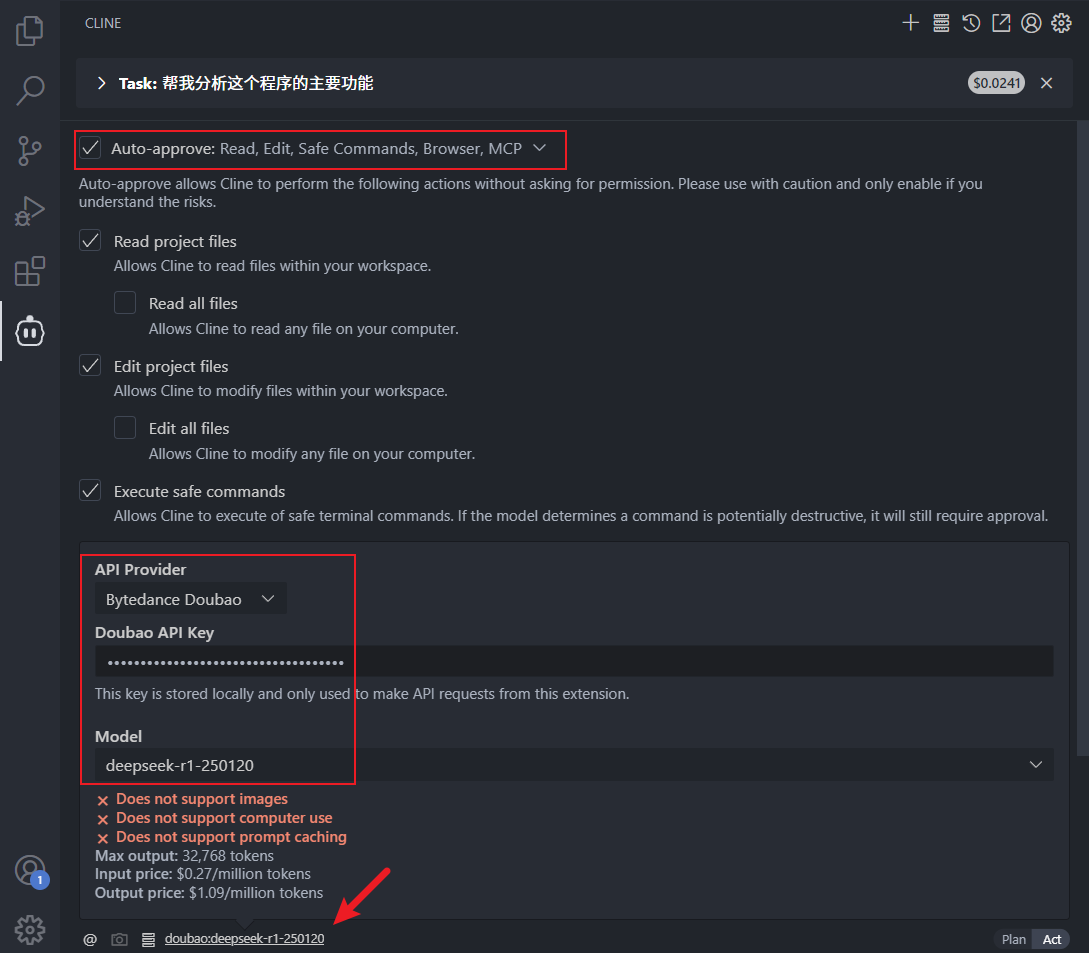The image size is (1089, 953).
Task: Enable the Read all files checkbox
Action: tap(125, 303)
